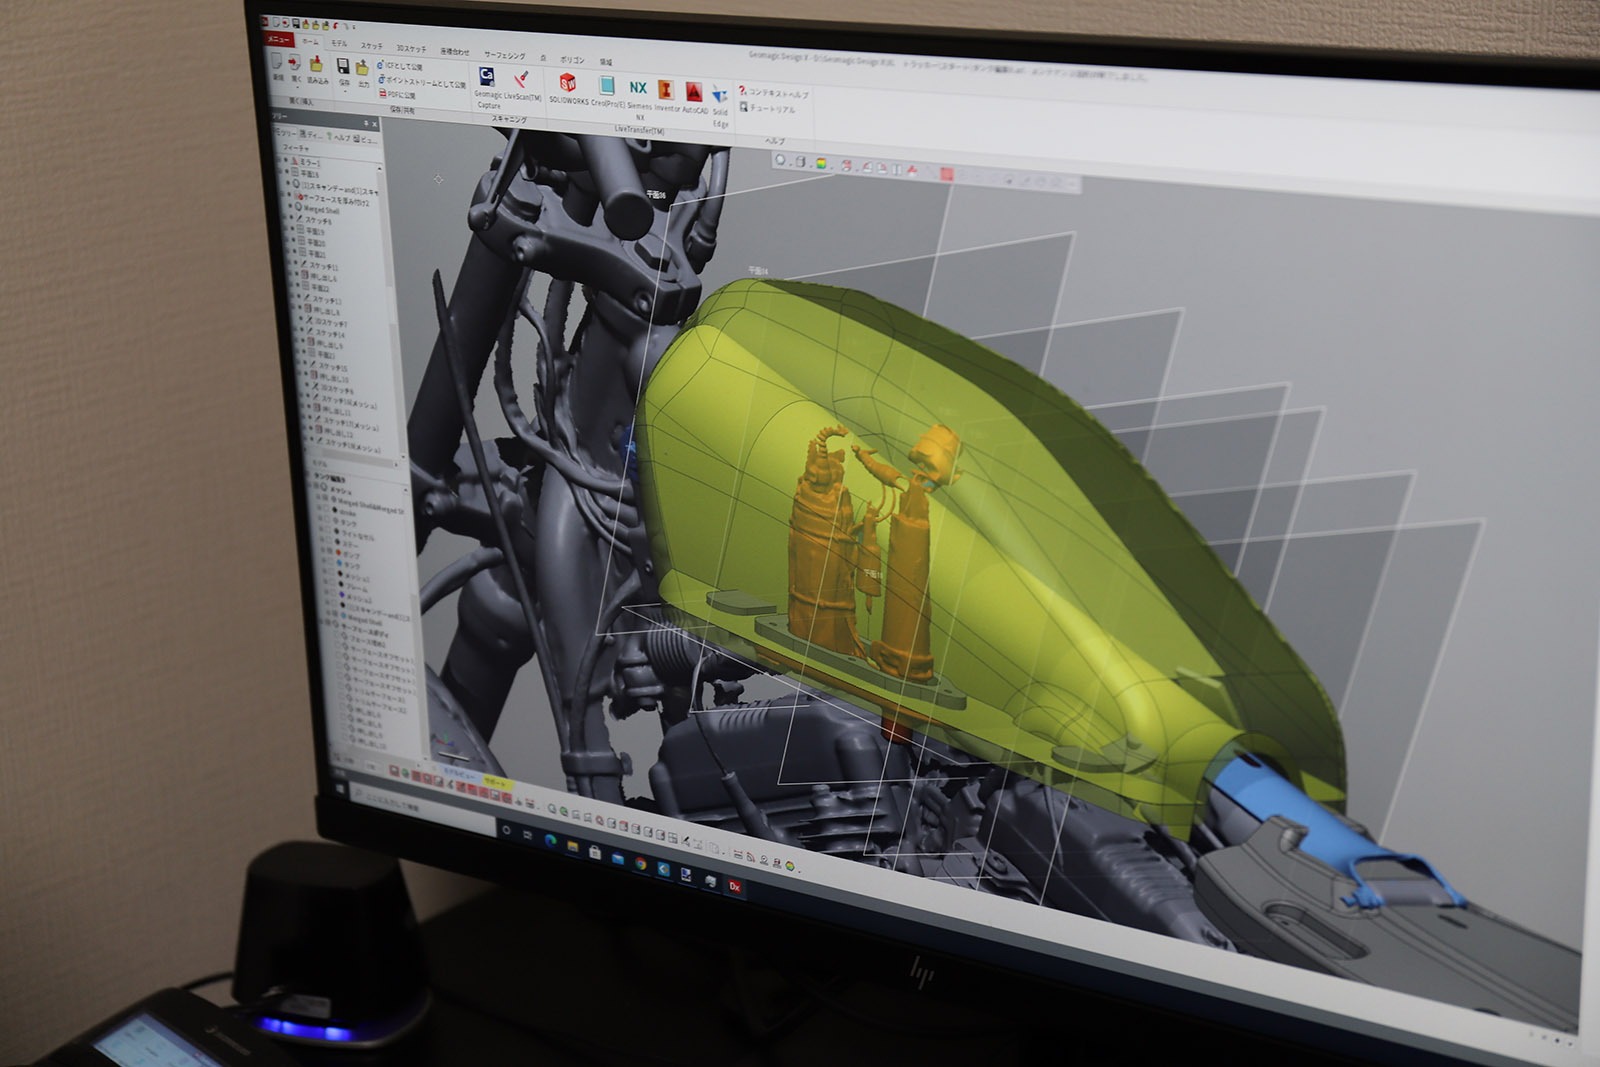Click feature tree scrollbar up arrow
Viewport: 1600px width, 1067px height.
click(379, 169)
